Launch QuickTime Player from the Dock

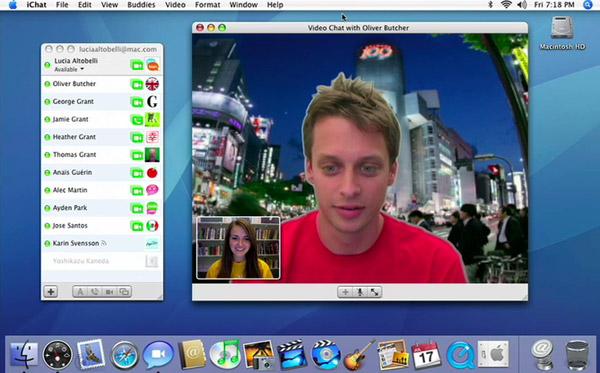pos(460,355)
